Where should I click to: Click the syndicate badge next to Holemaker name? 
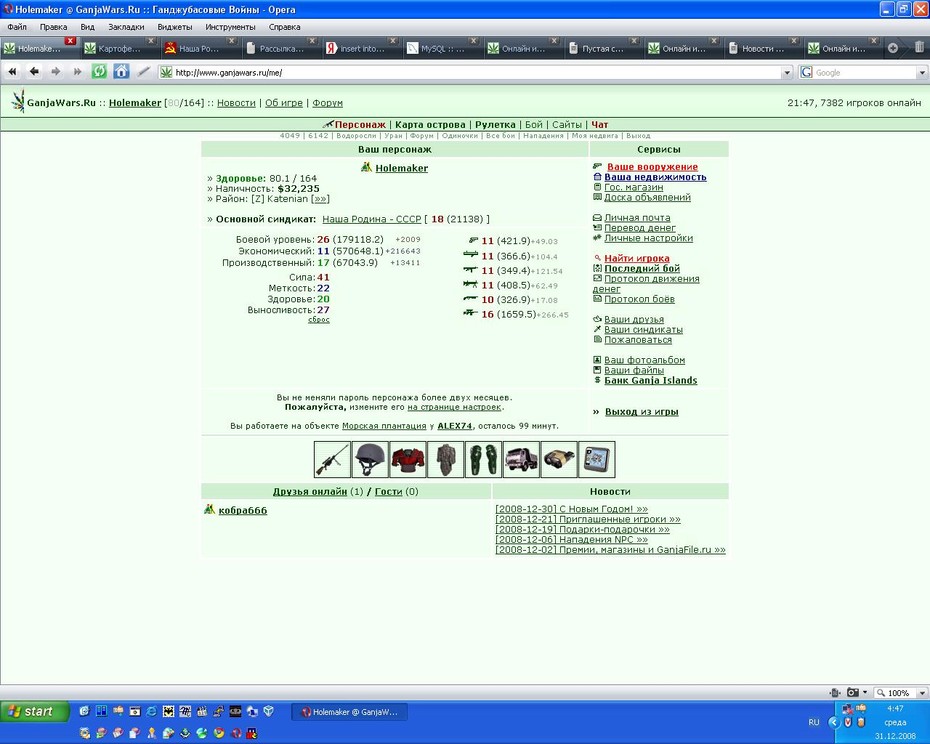tap(367, 167)
